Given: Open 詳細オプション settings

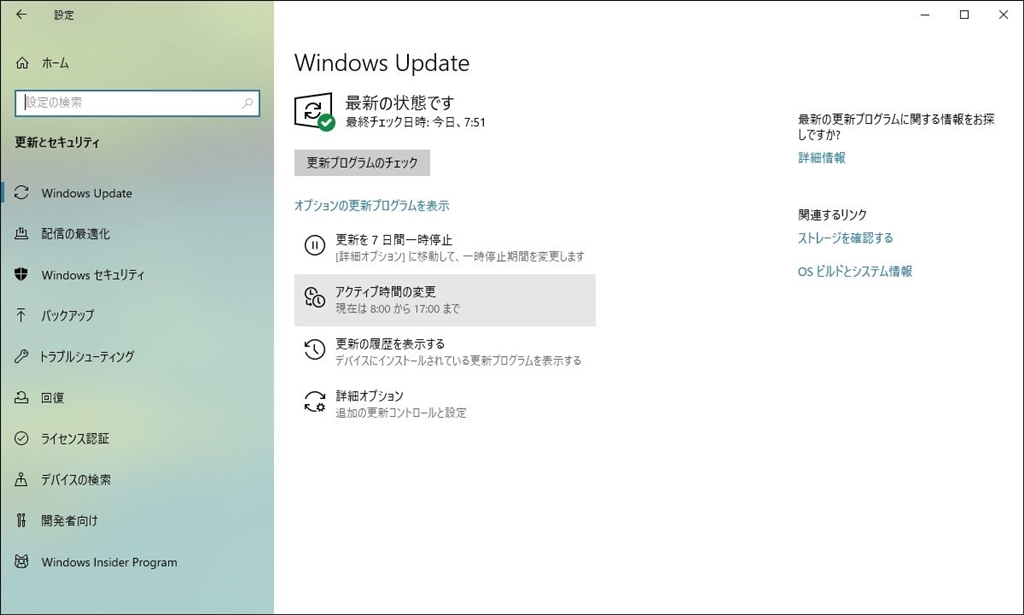Looking at the screenshot, I should tap(445, 404).
